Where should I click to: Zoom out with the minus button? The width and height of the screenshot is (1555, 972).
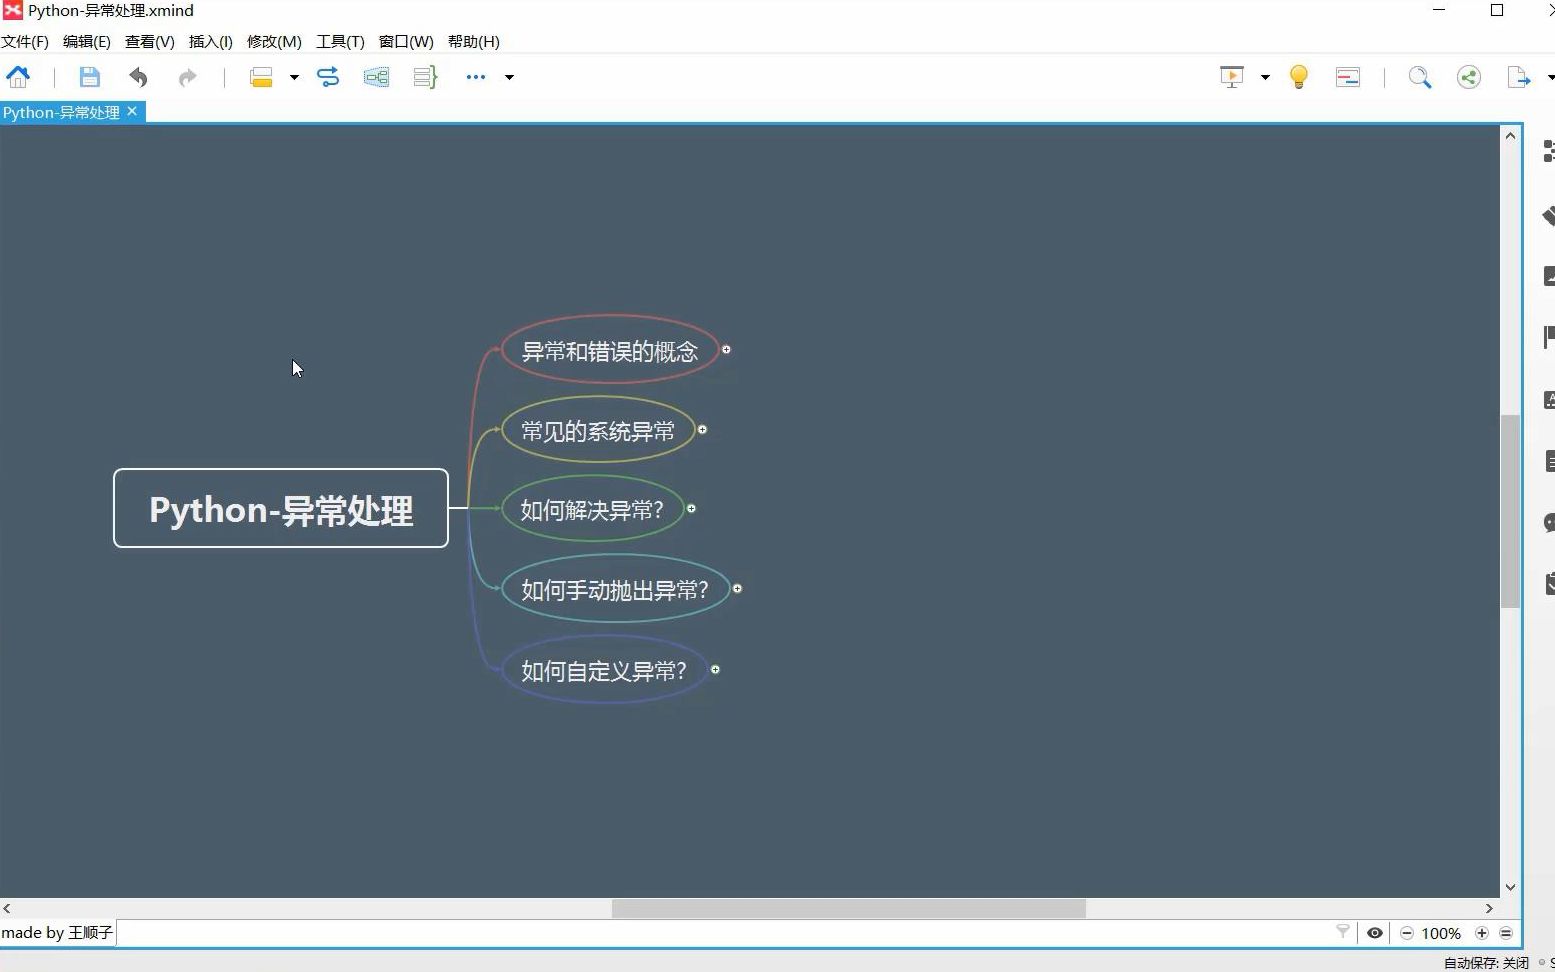pyautogui.click(x=1407, y=933)
